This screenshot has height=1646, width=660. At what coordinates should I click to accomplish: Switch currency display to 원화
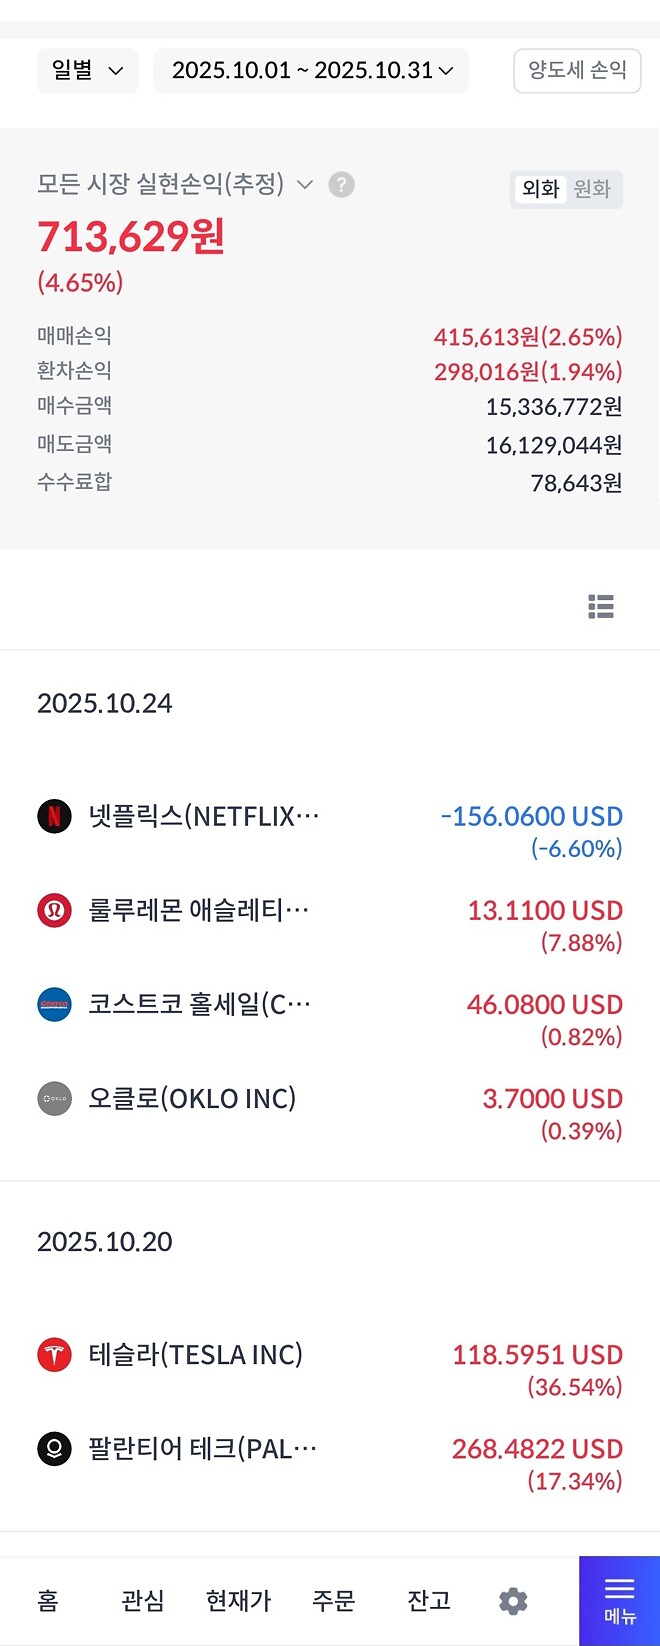click(593, 189)
